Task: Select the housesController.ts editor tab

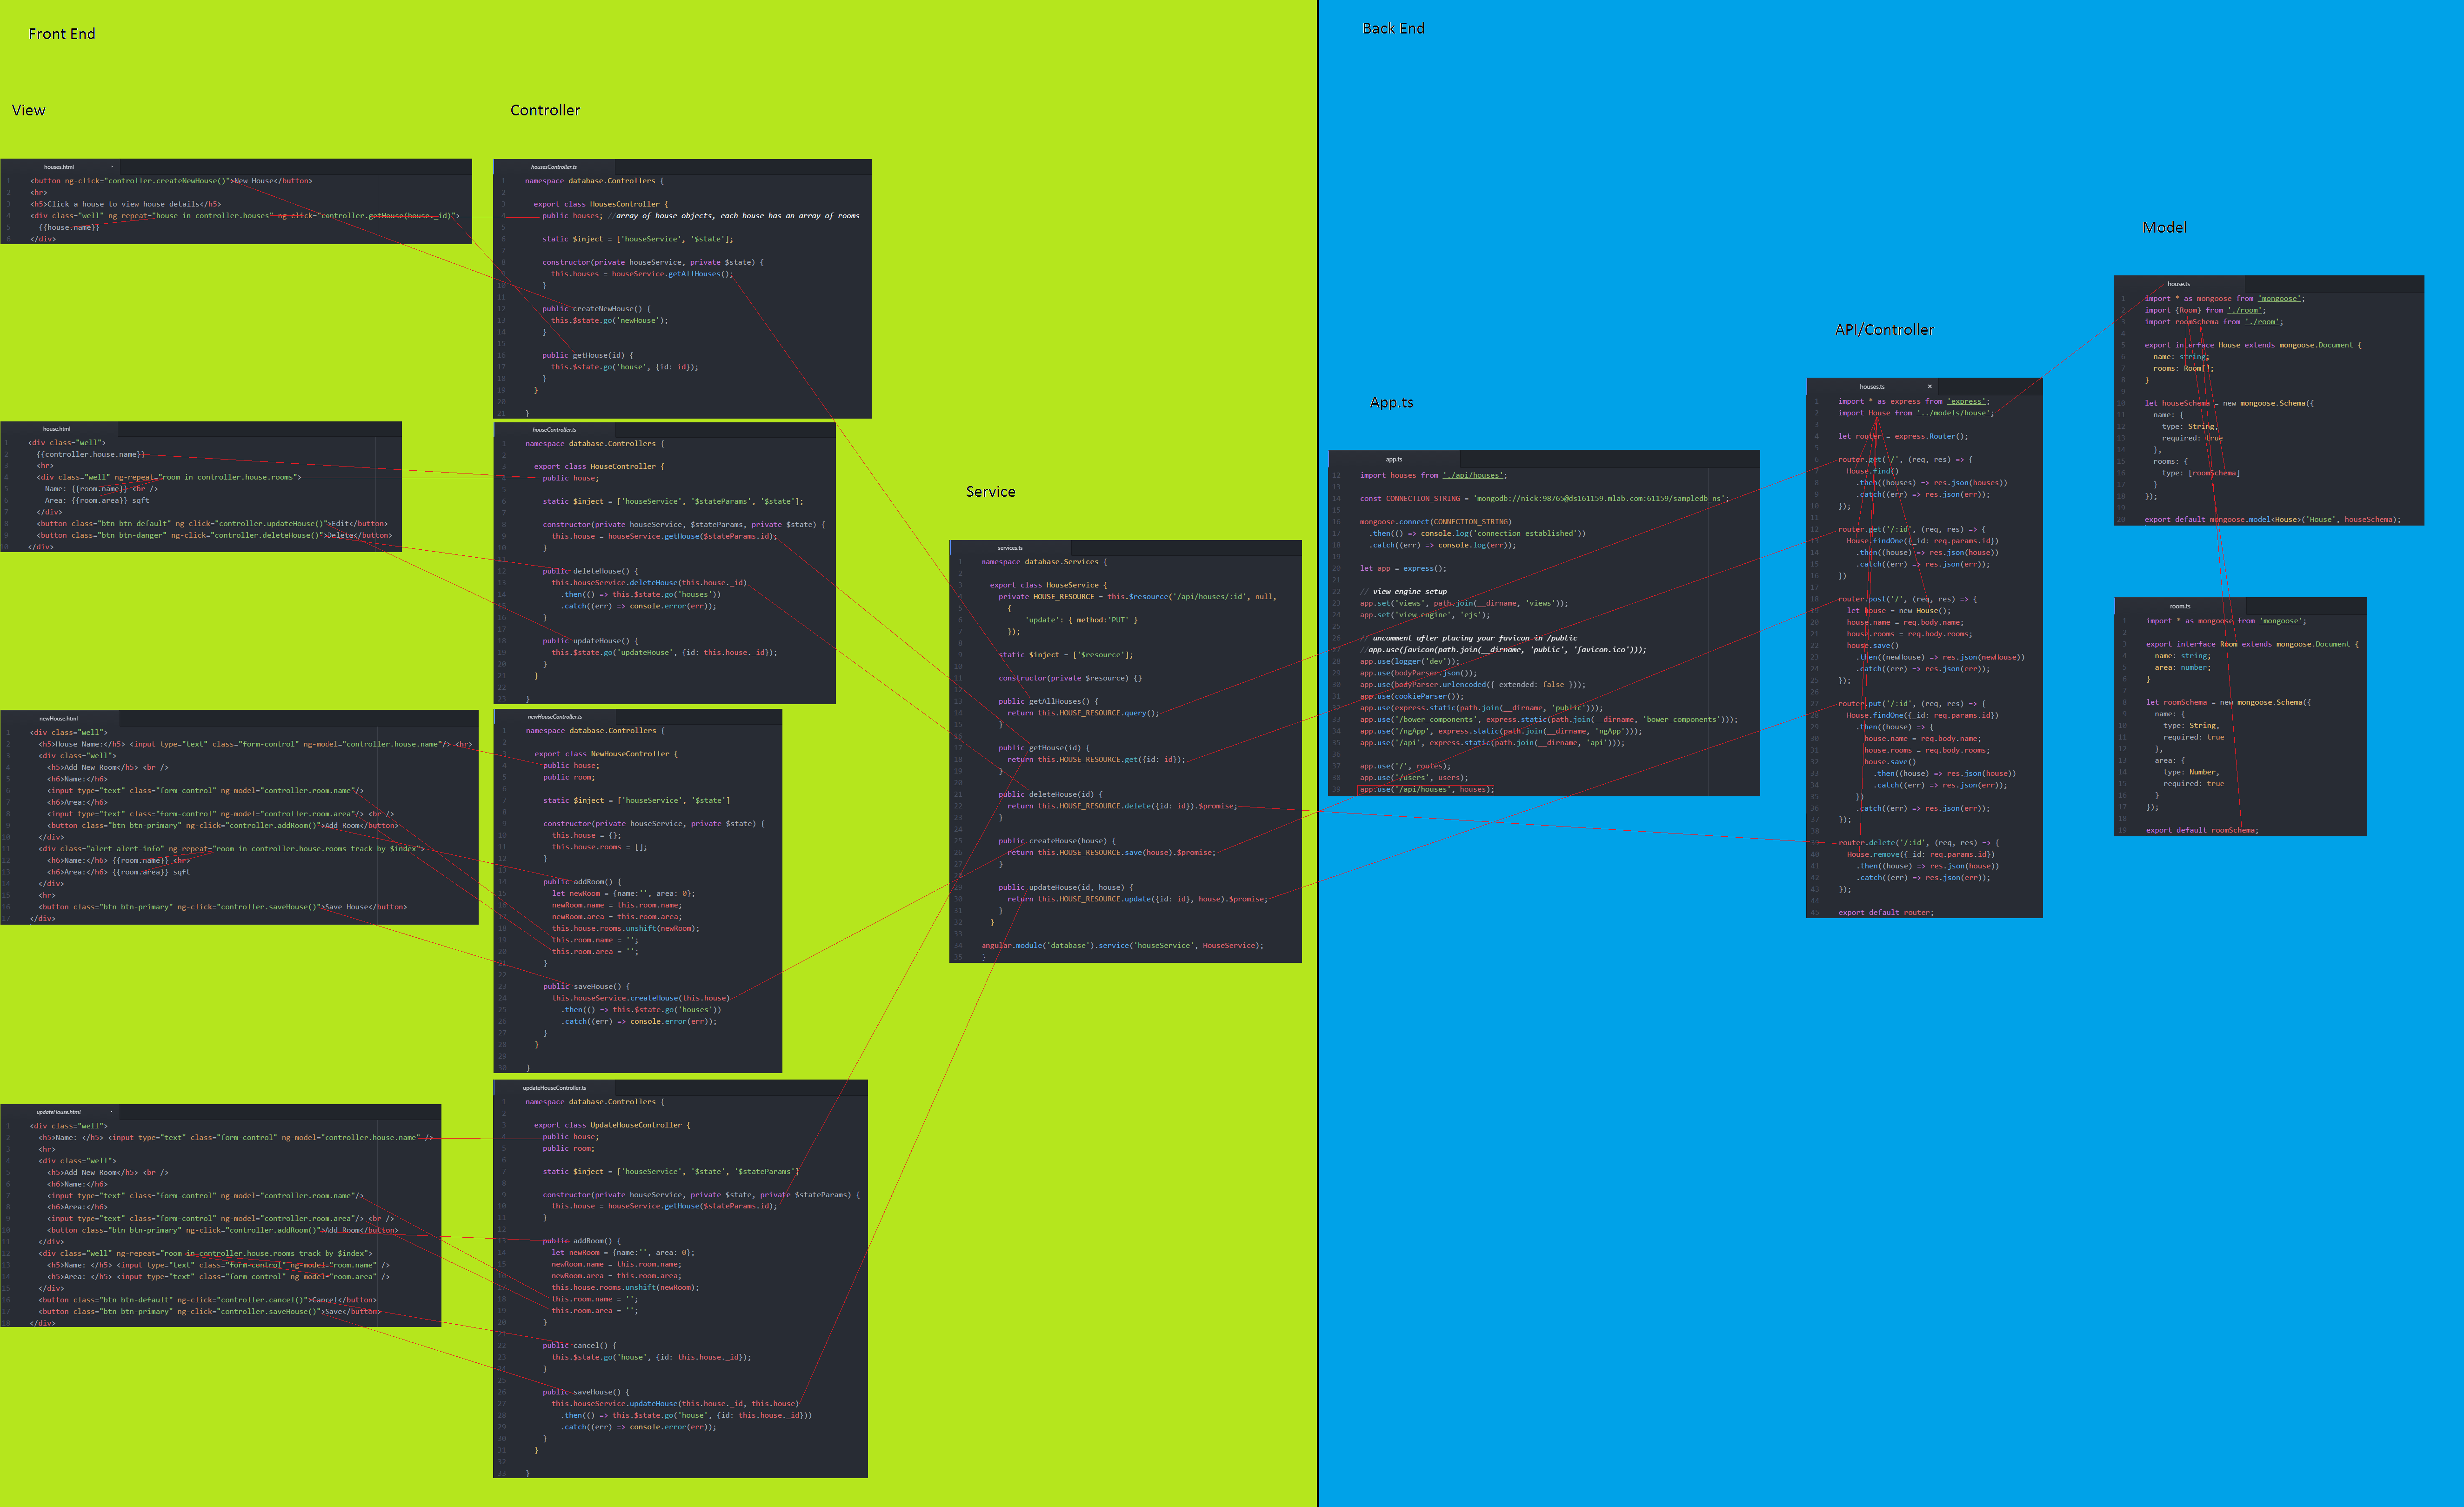Action: [x=553, y=167]
